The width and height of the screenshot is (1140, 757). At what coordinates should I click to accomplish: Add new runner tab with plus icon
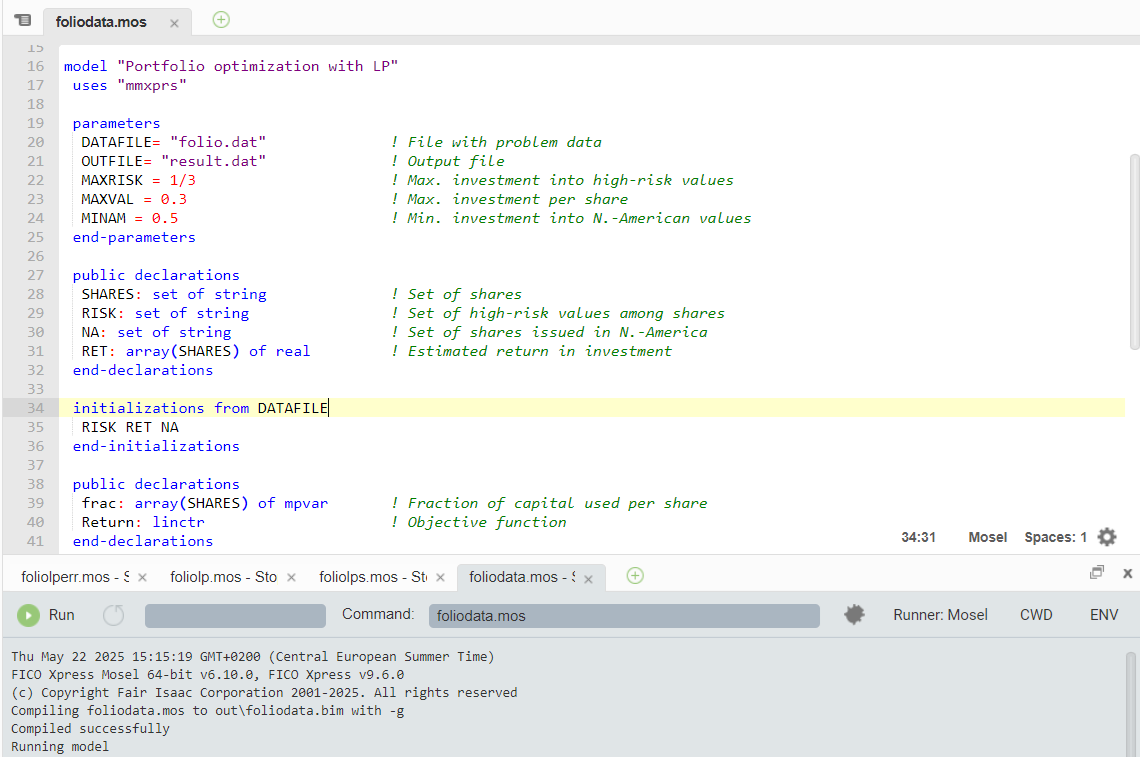point(635,575)
